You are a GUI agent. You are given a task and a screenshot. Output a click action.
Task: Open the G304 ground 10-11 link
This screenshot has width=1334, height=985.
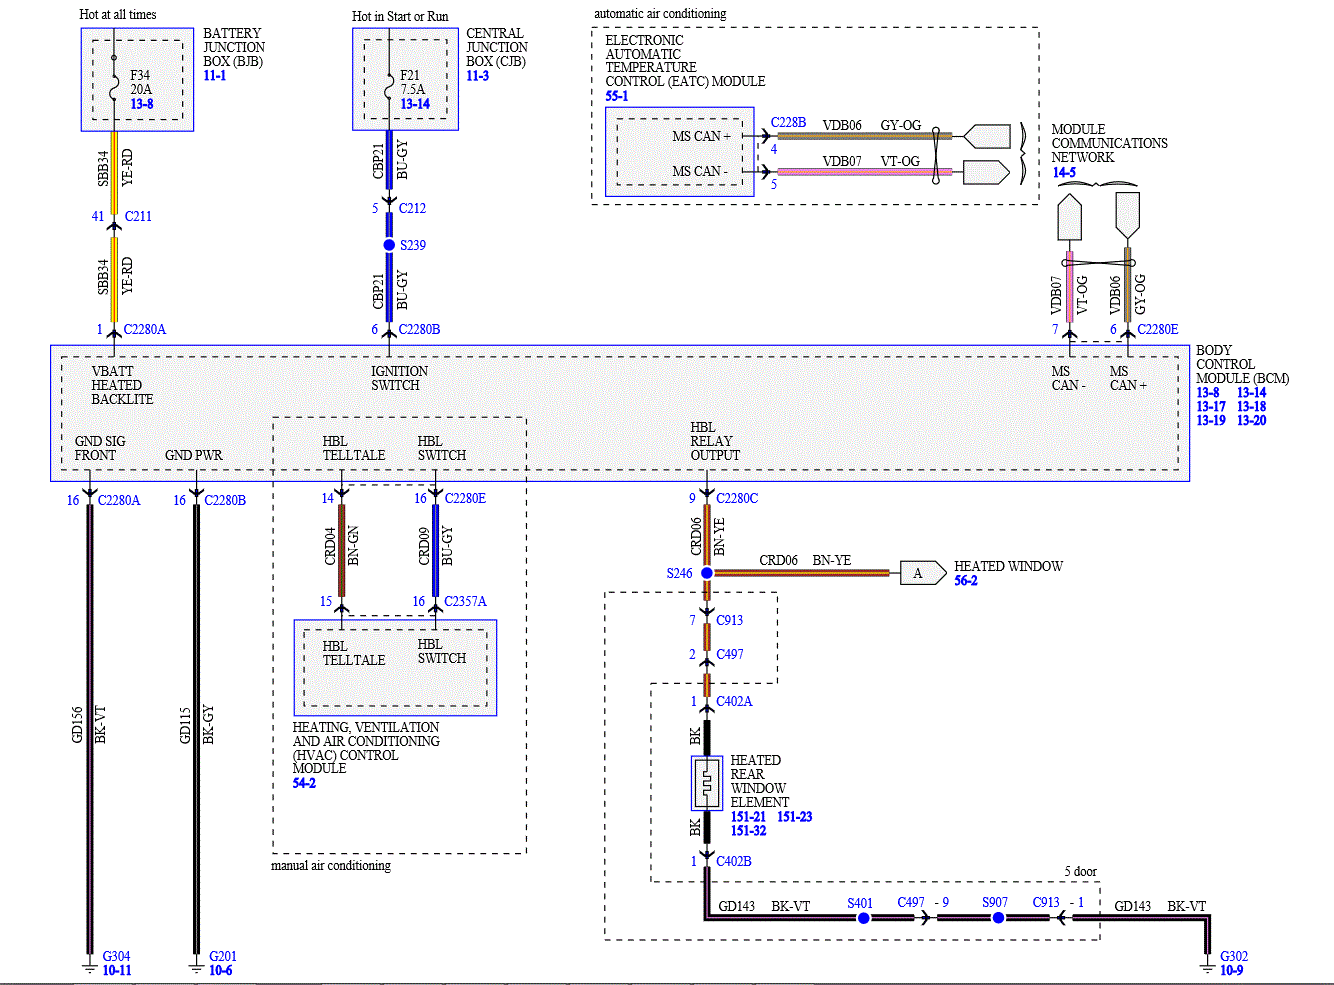[117, 970]
